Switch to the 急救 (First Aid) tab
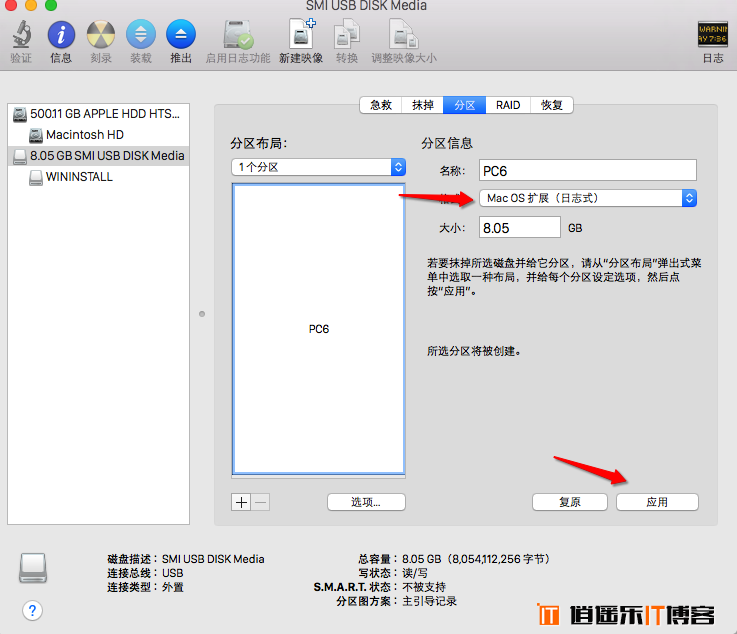 pos(380,105)
